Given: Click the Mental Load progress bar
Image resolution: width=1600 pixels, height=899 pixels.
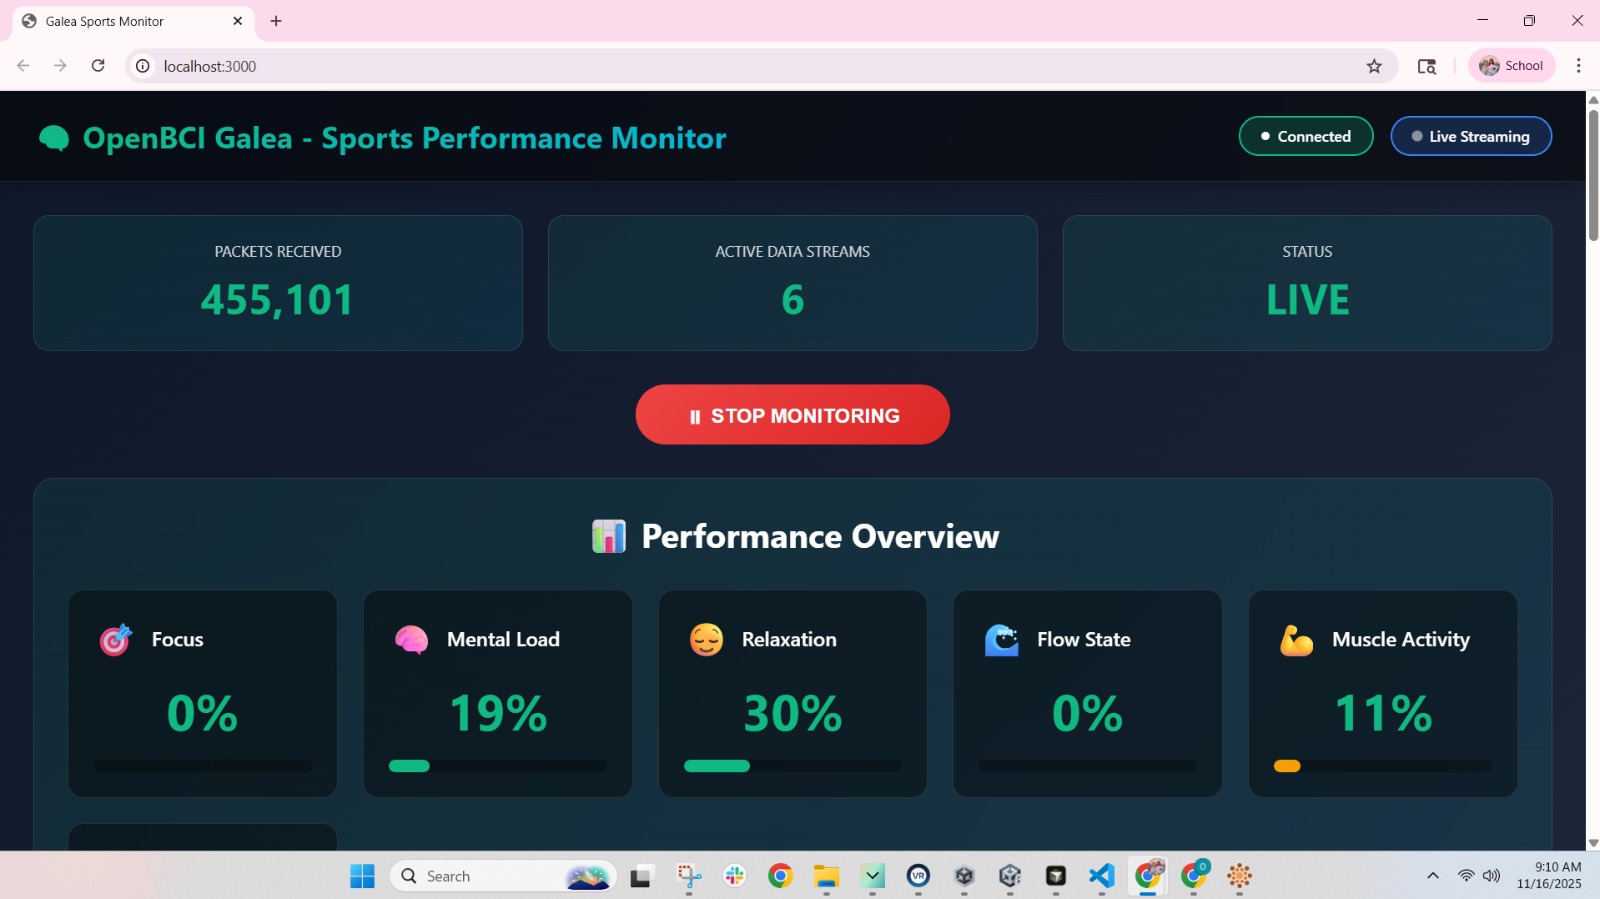Looking at the screenshot, I should point(498,766).
